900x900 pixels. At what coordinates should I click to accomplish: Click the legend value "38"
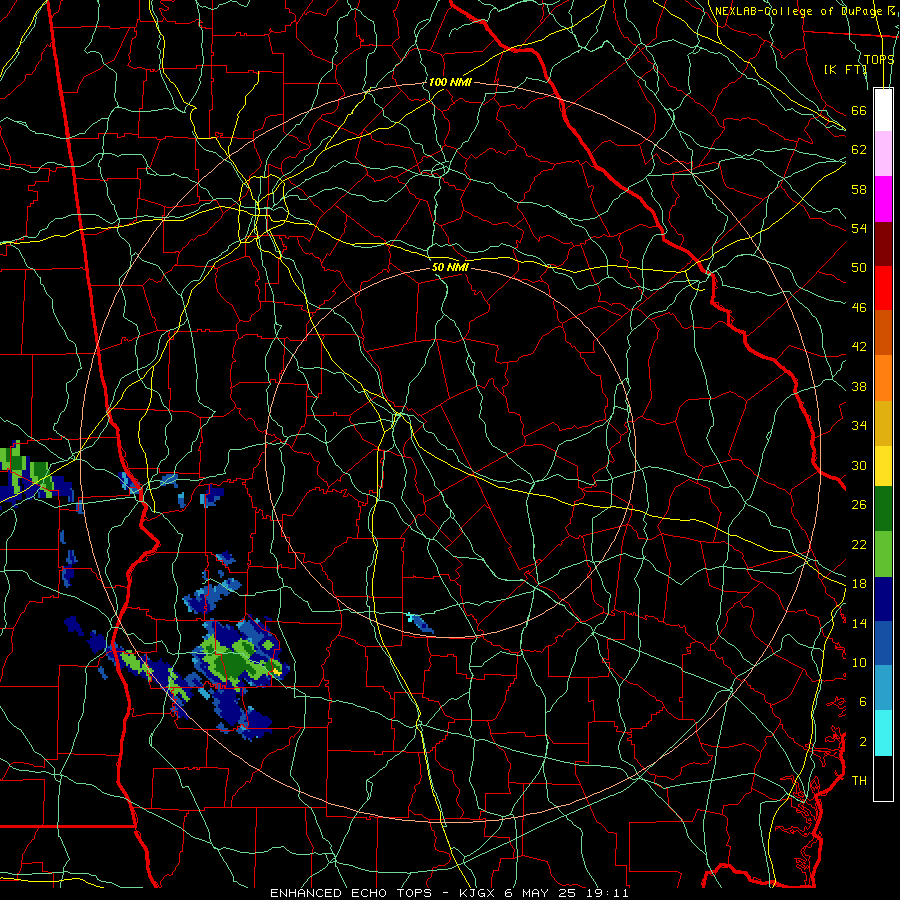[x=859, y=387]
